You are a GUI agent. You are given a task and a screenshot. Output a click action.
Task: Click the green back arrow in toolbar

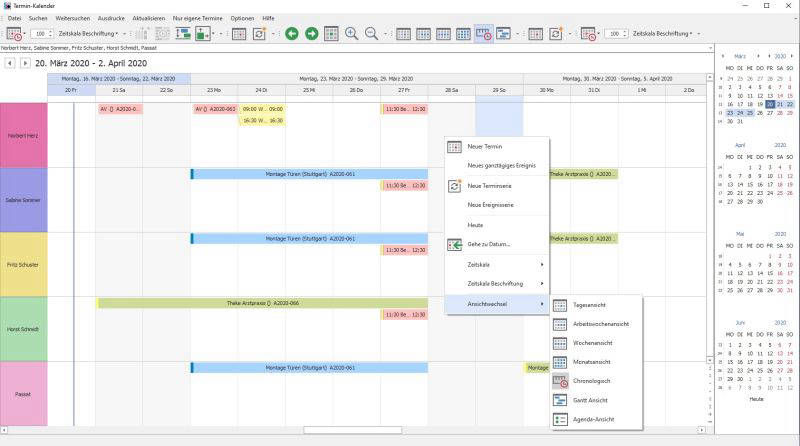point(291,34)
